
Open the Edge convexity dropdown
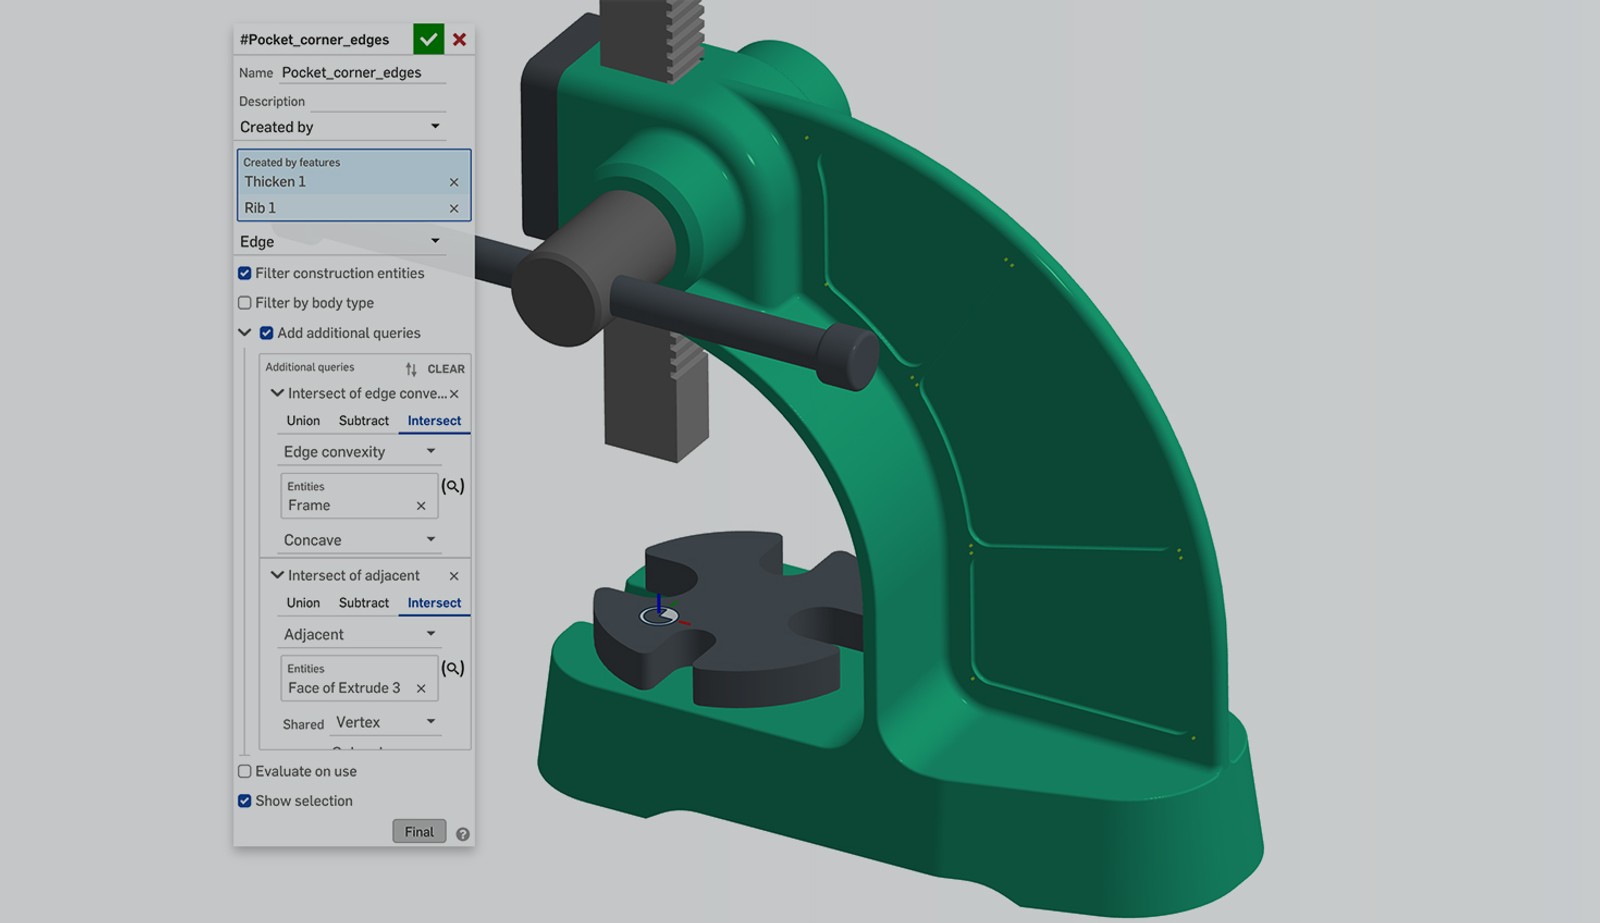coord(358,452)
